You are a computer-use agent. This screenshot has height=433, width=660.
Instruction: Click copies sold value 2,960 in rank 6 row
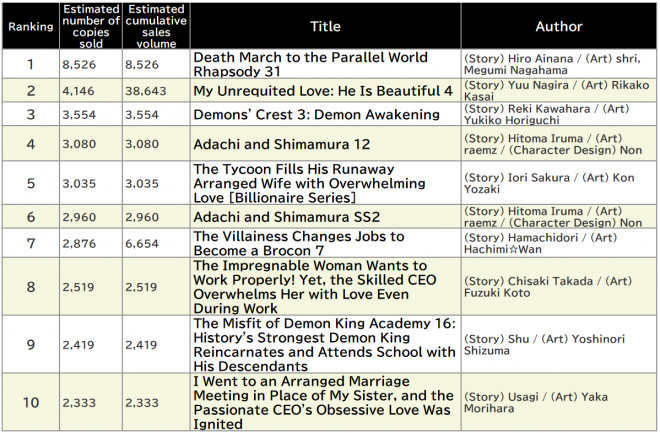79,217
